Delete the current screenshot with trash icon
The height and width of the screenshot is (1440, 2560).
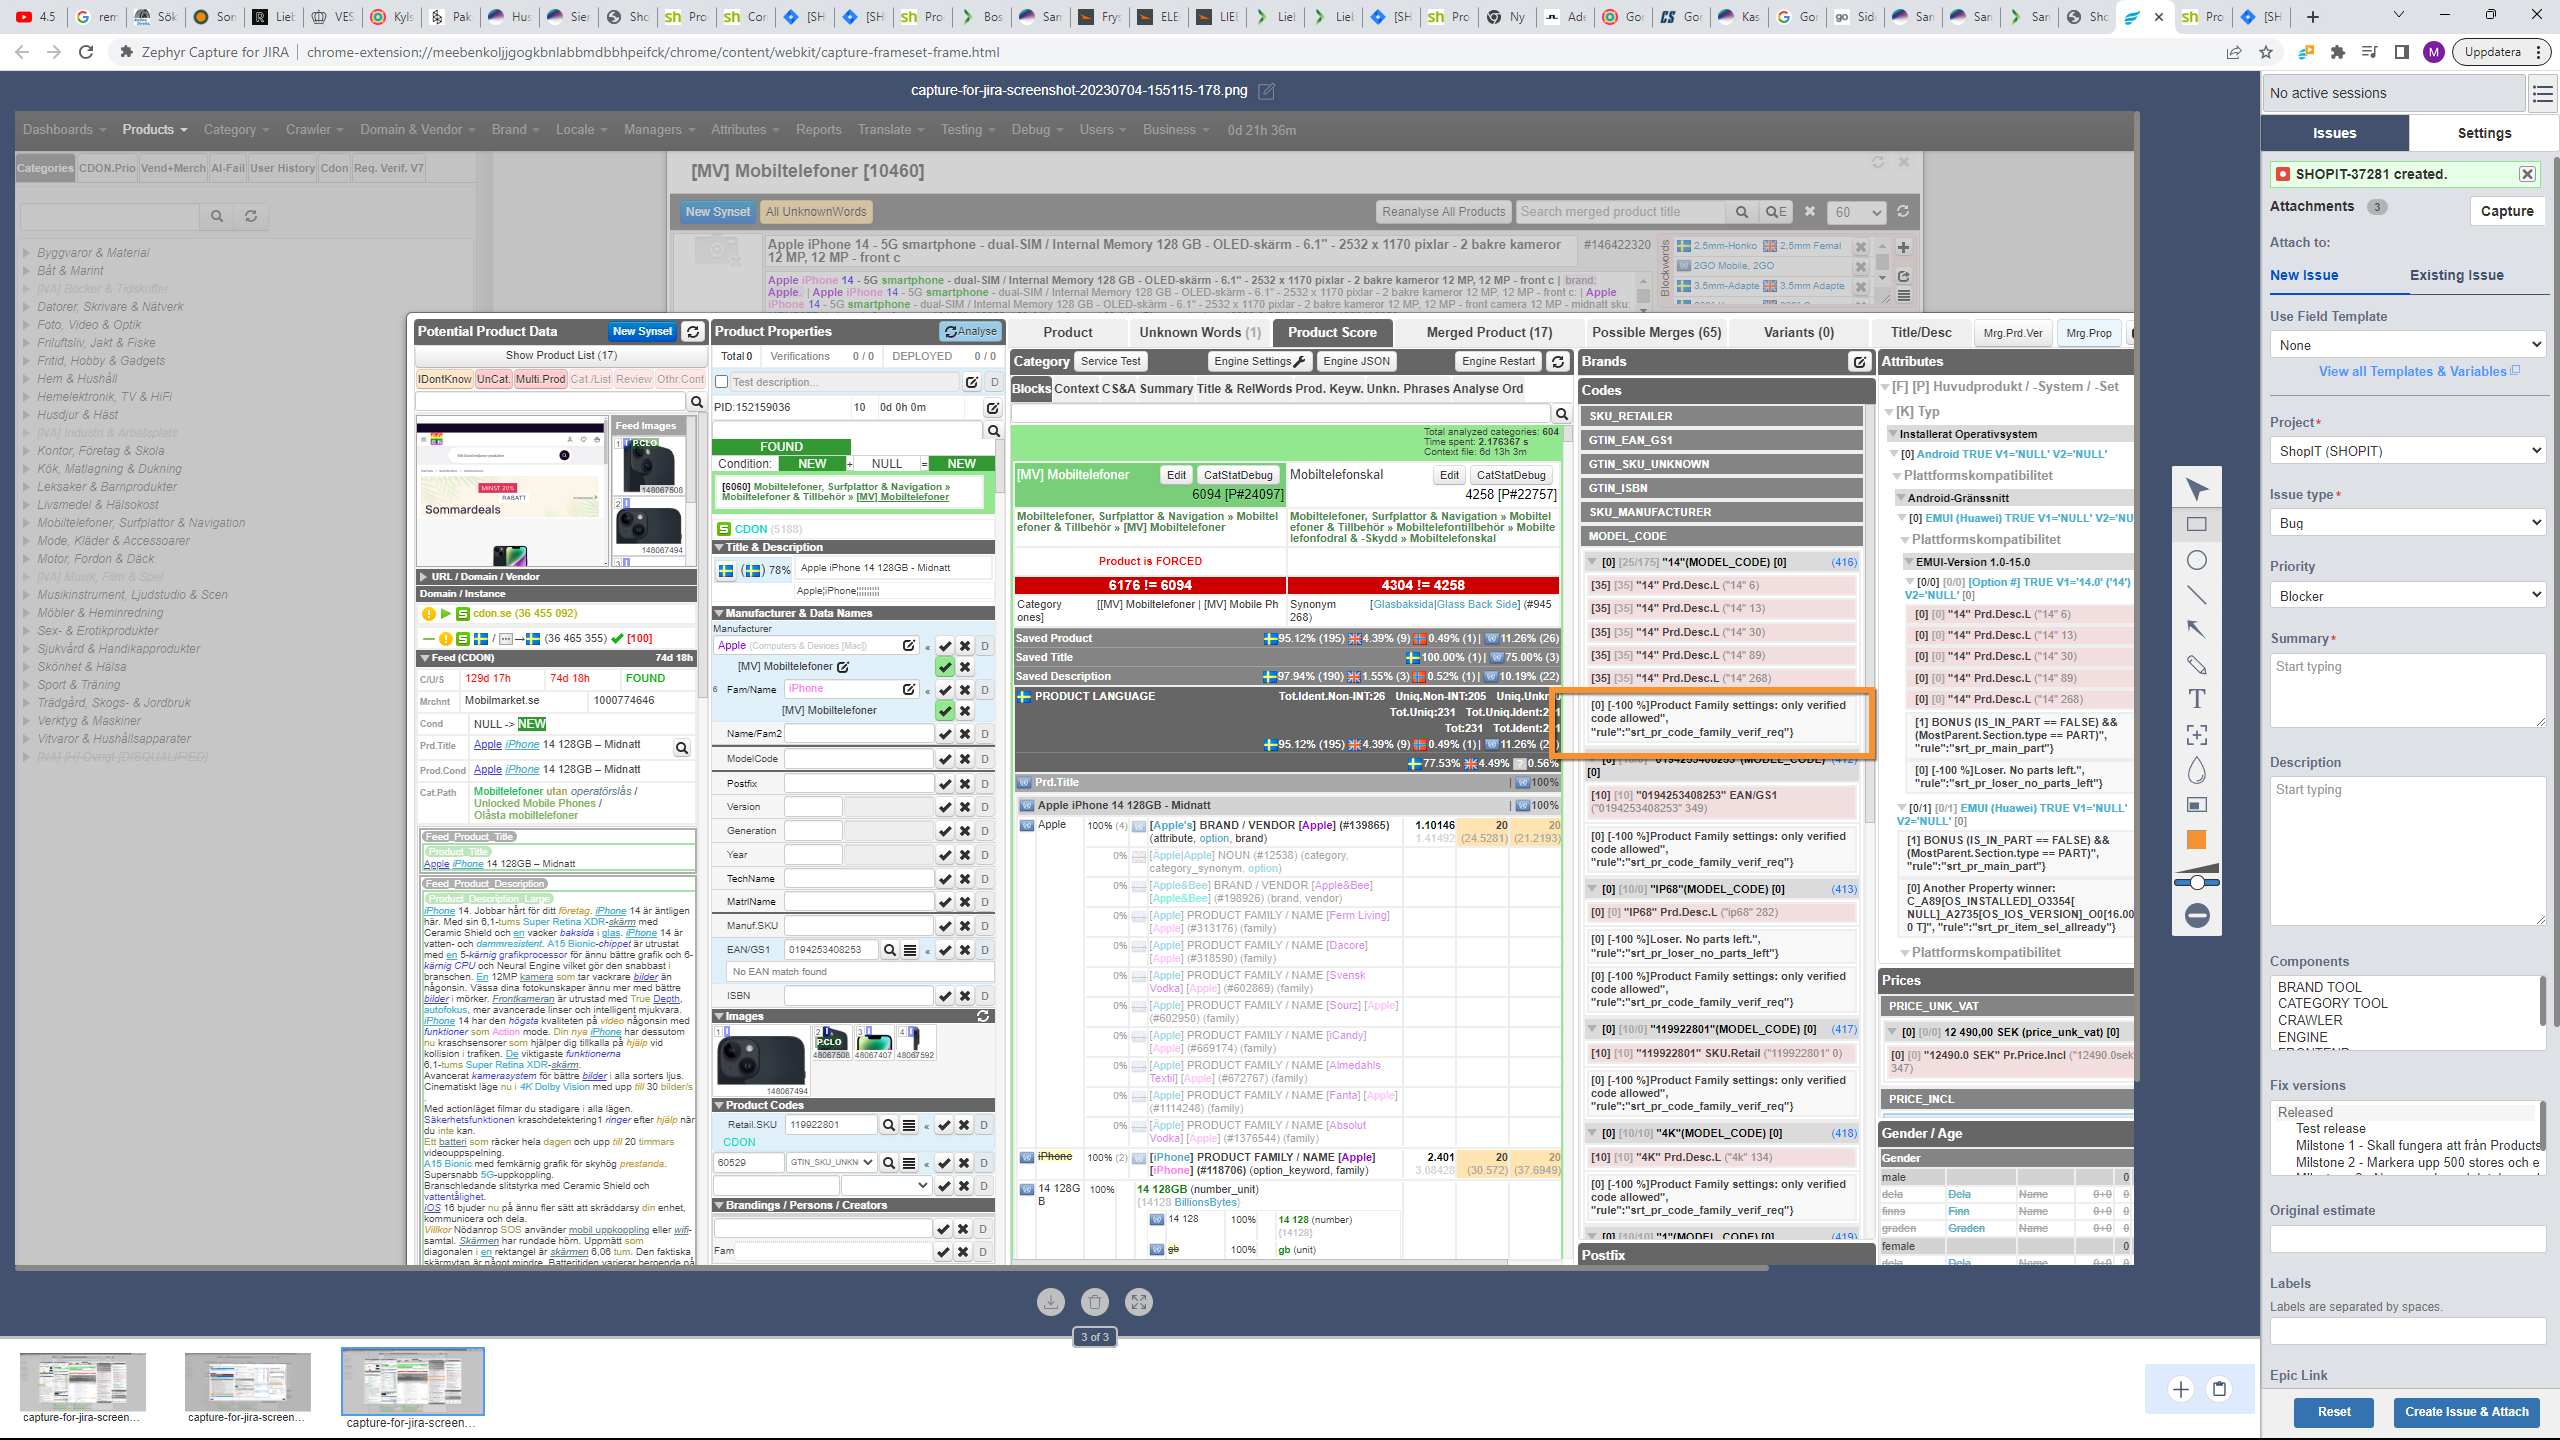[1094, 1302]
